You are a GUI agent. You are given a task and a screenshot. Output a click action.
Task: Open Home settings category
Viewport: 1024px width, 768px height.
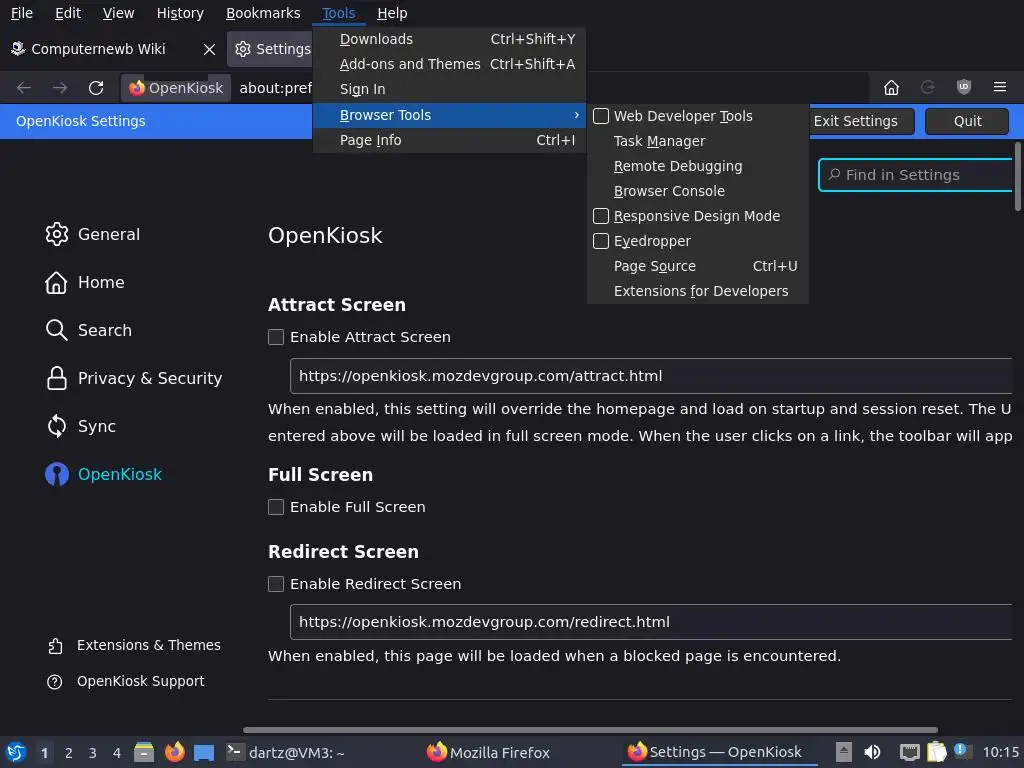pos(85,282)
